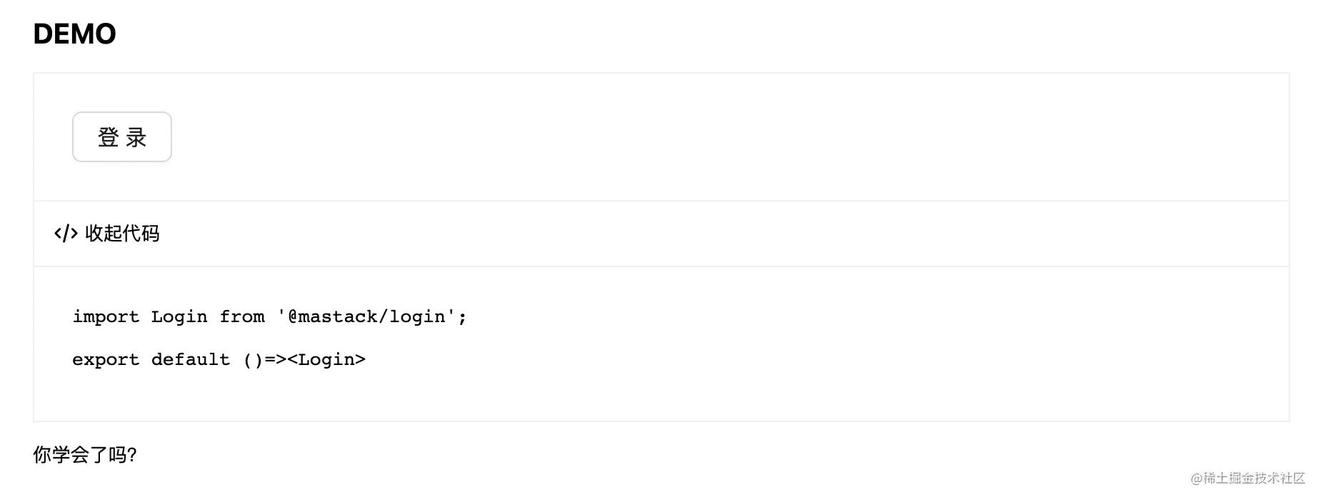Click the DEMO heading
Viewport: 1320px width, 500px height.
75,34
